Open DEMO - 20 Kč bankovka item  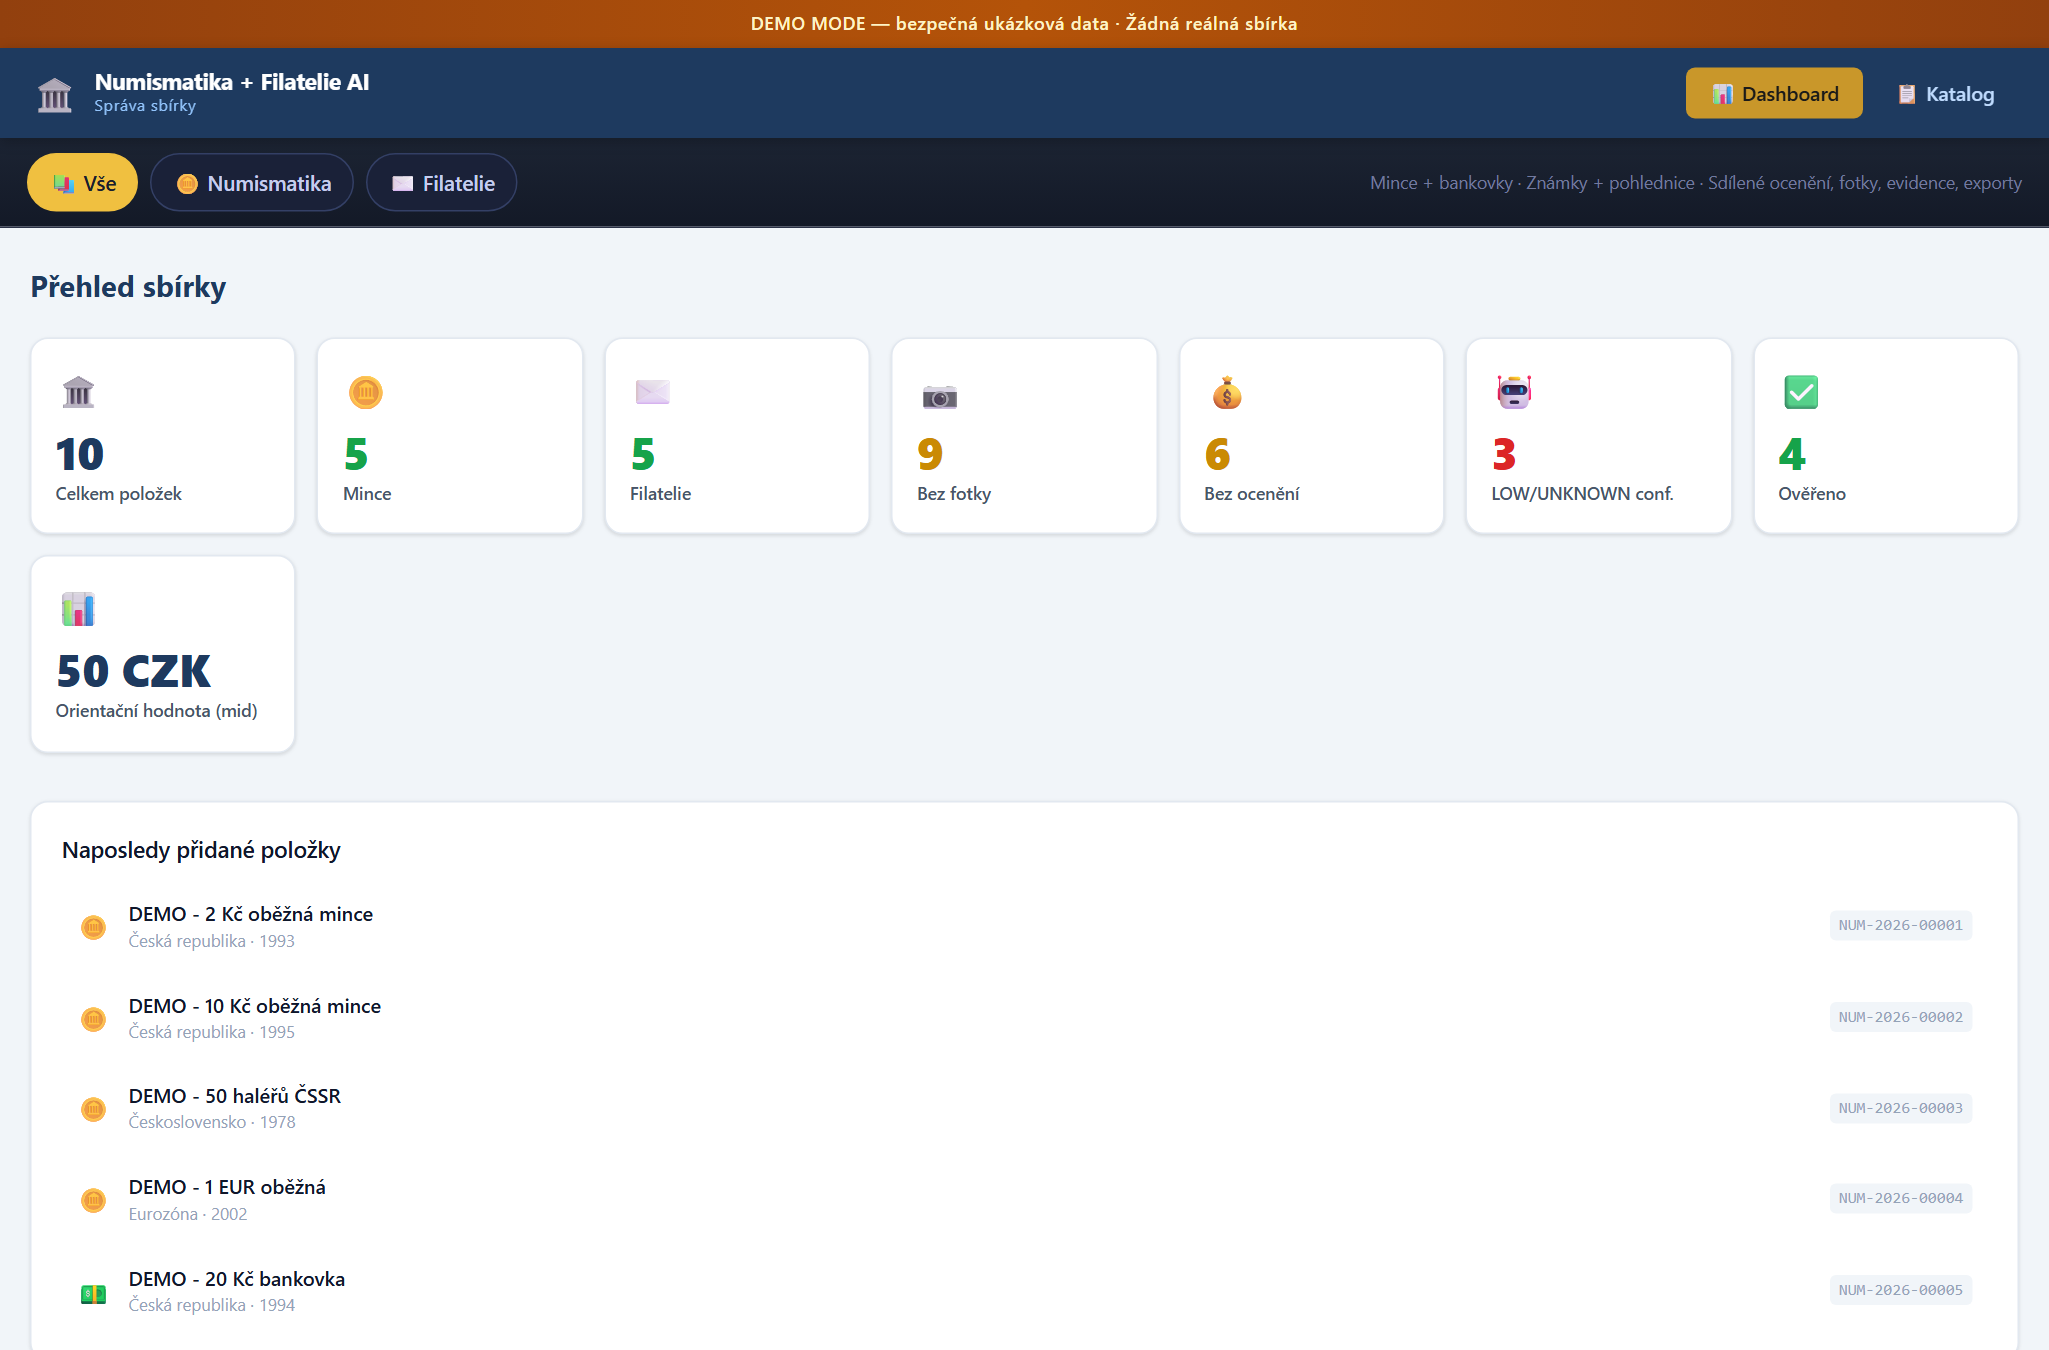click(1024, 1291)
